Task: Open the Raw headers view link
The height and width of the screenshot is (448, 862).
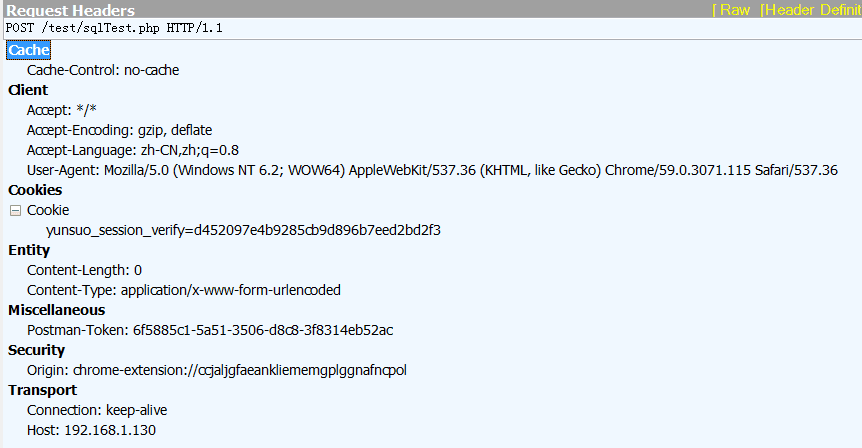Action: click(x=731, y=10)
